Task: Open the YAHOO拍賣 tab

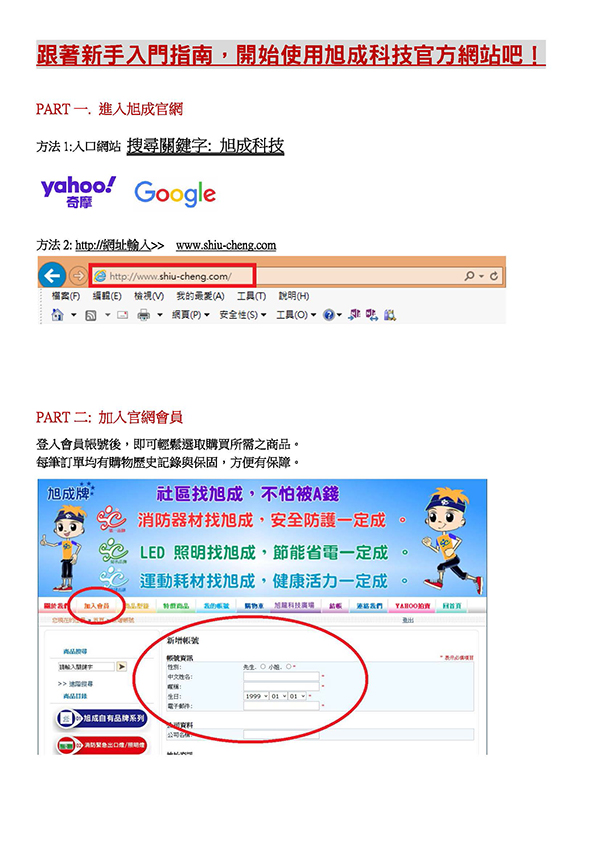Action: pos(412,606)
